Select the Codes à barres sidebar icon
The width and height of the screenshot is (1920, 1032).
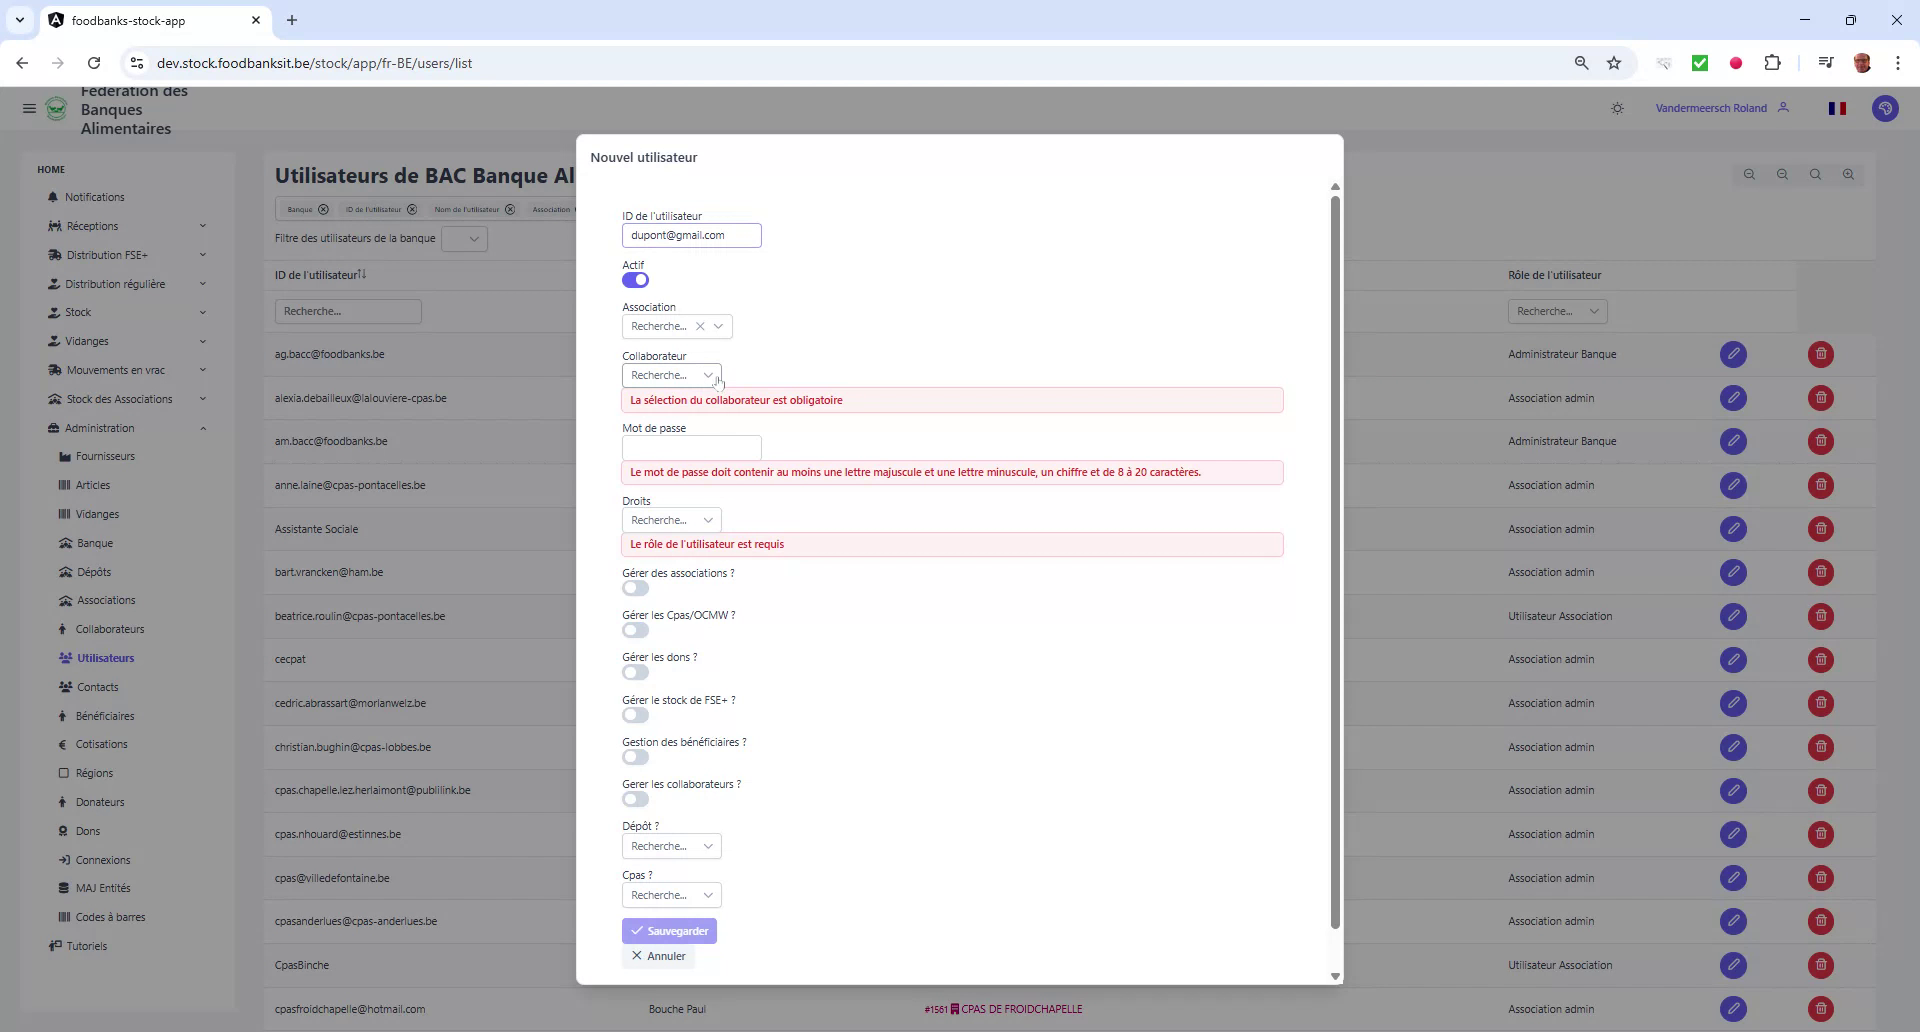coord(64,917)
